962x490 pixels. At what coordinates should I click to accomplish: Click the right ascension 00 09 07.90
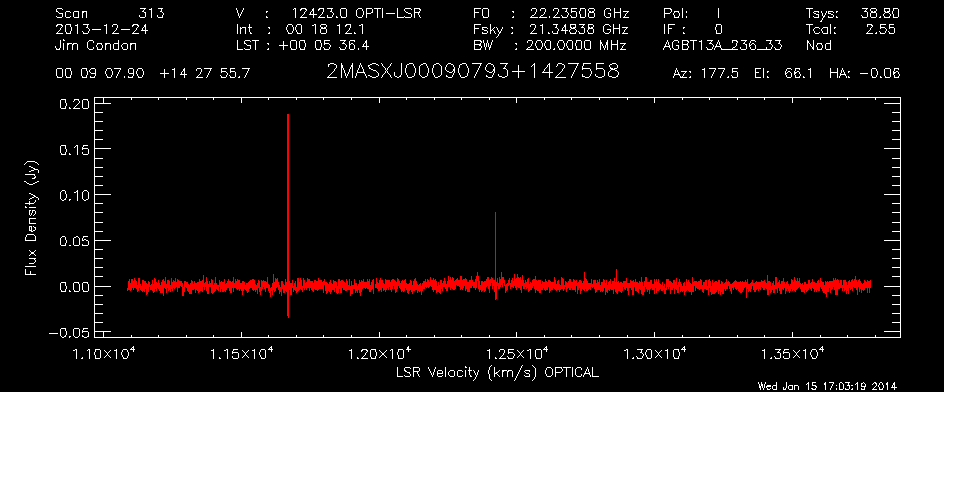point(100,74)
